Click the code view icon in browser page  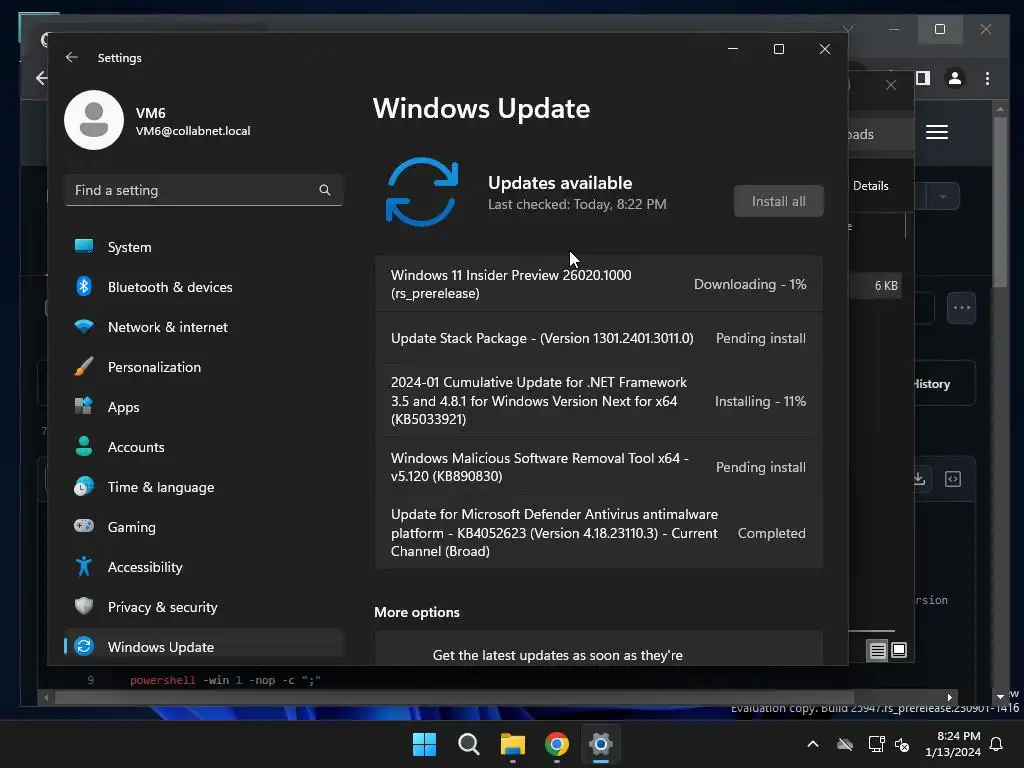tap(953, 479)
